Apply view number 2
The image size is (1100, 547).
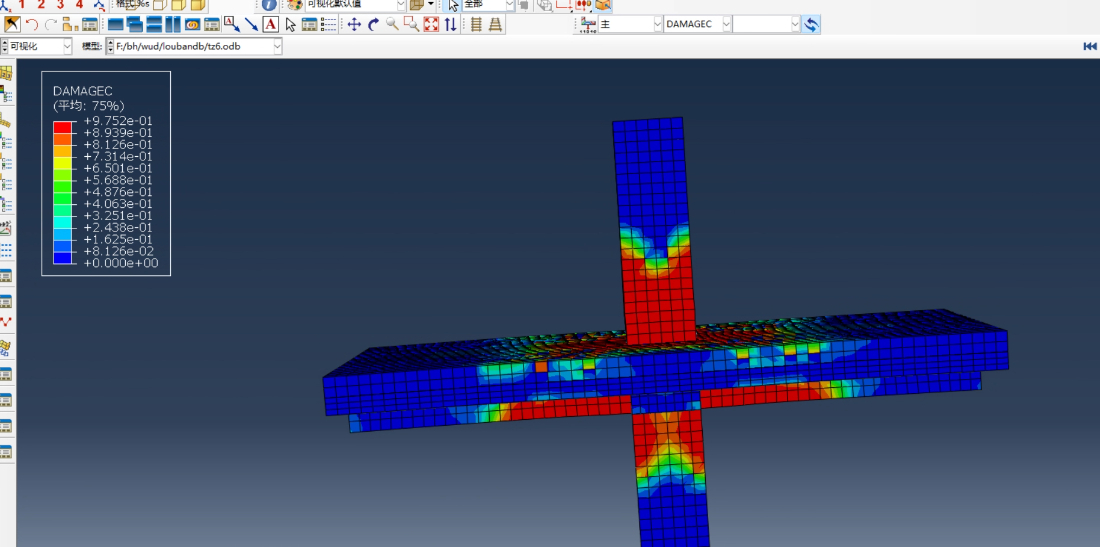[x=41, y=4]
